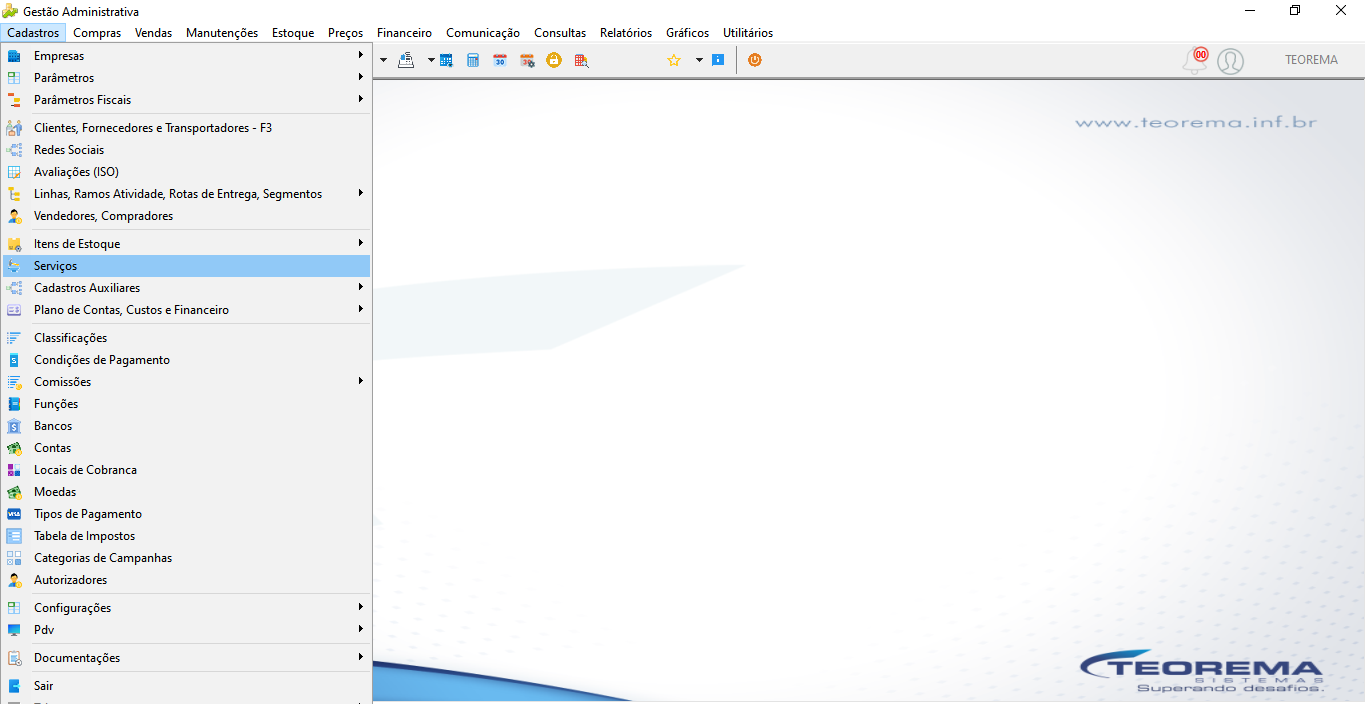1365x704 pixels.
Task: Click the TEOREMA user name label
Action: pyautogui.click(x=1311, y=60)
